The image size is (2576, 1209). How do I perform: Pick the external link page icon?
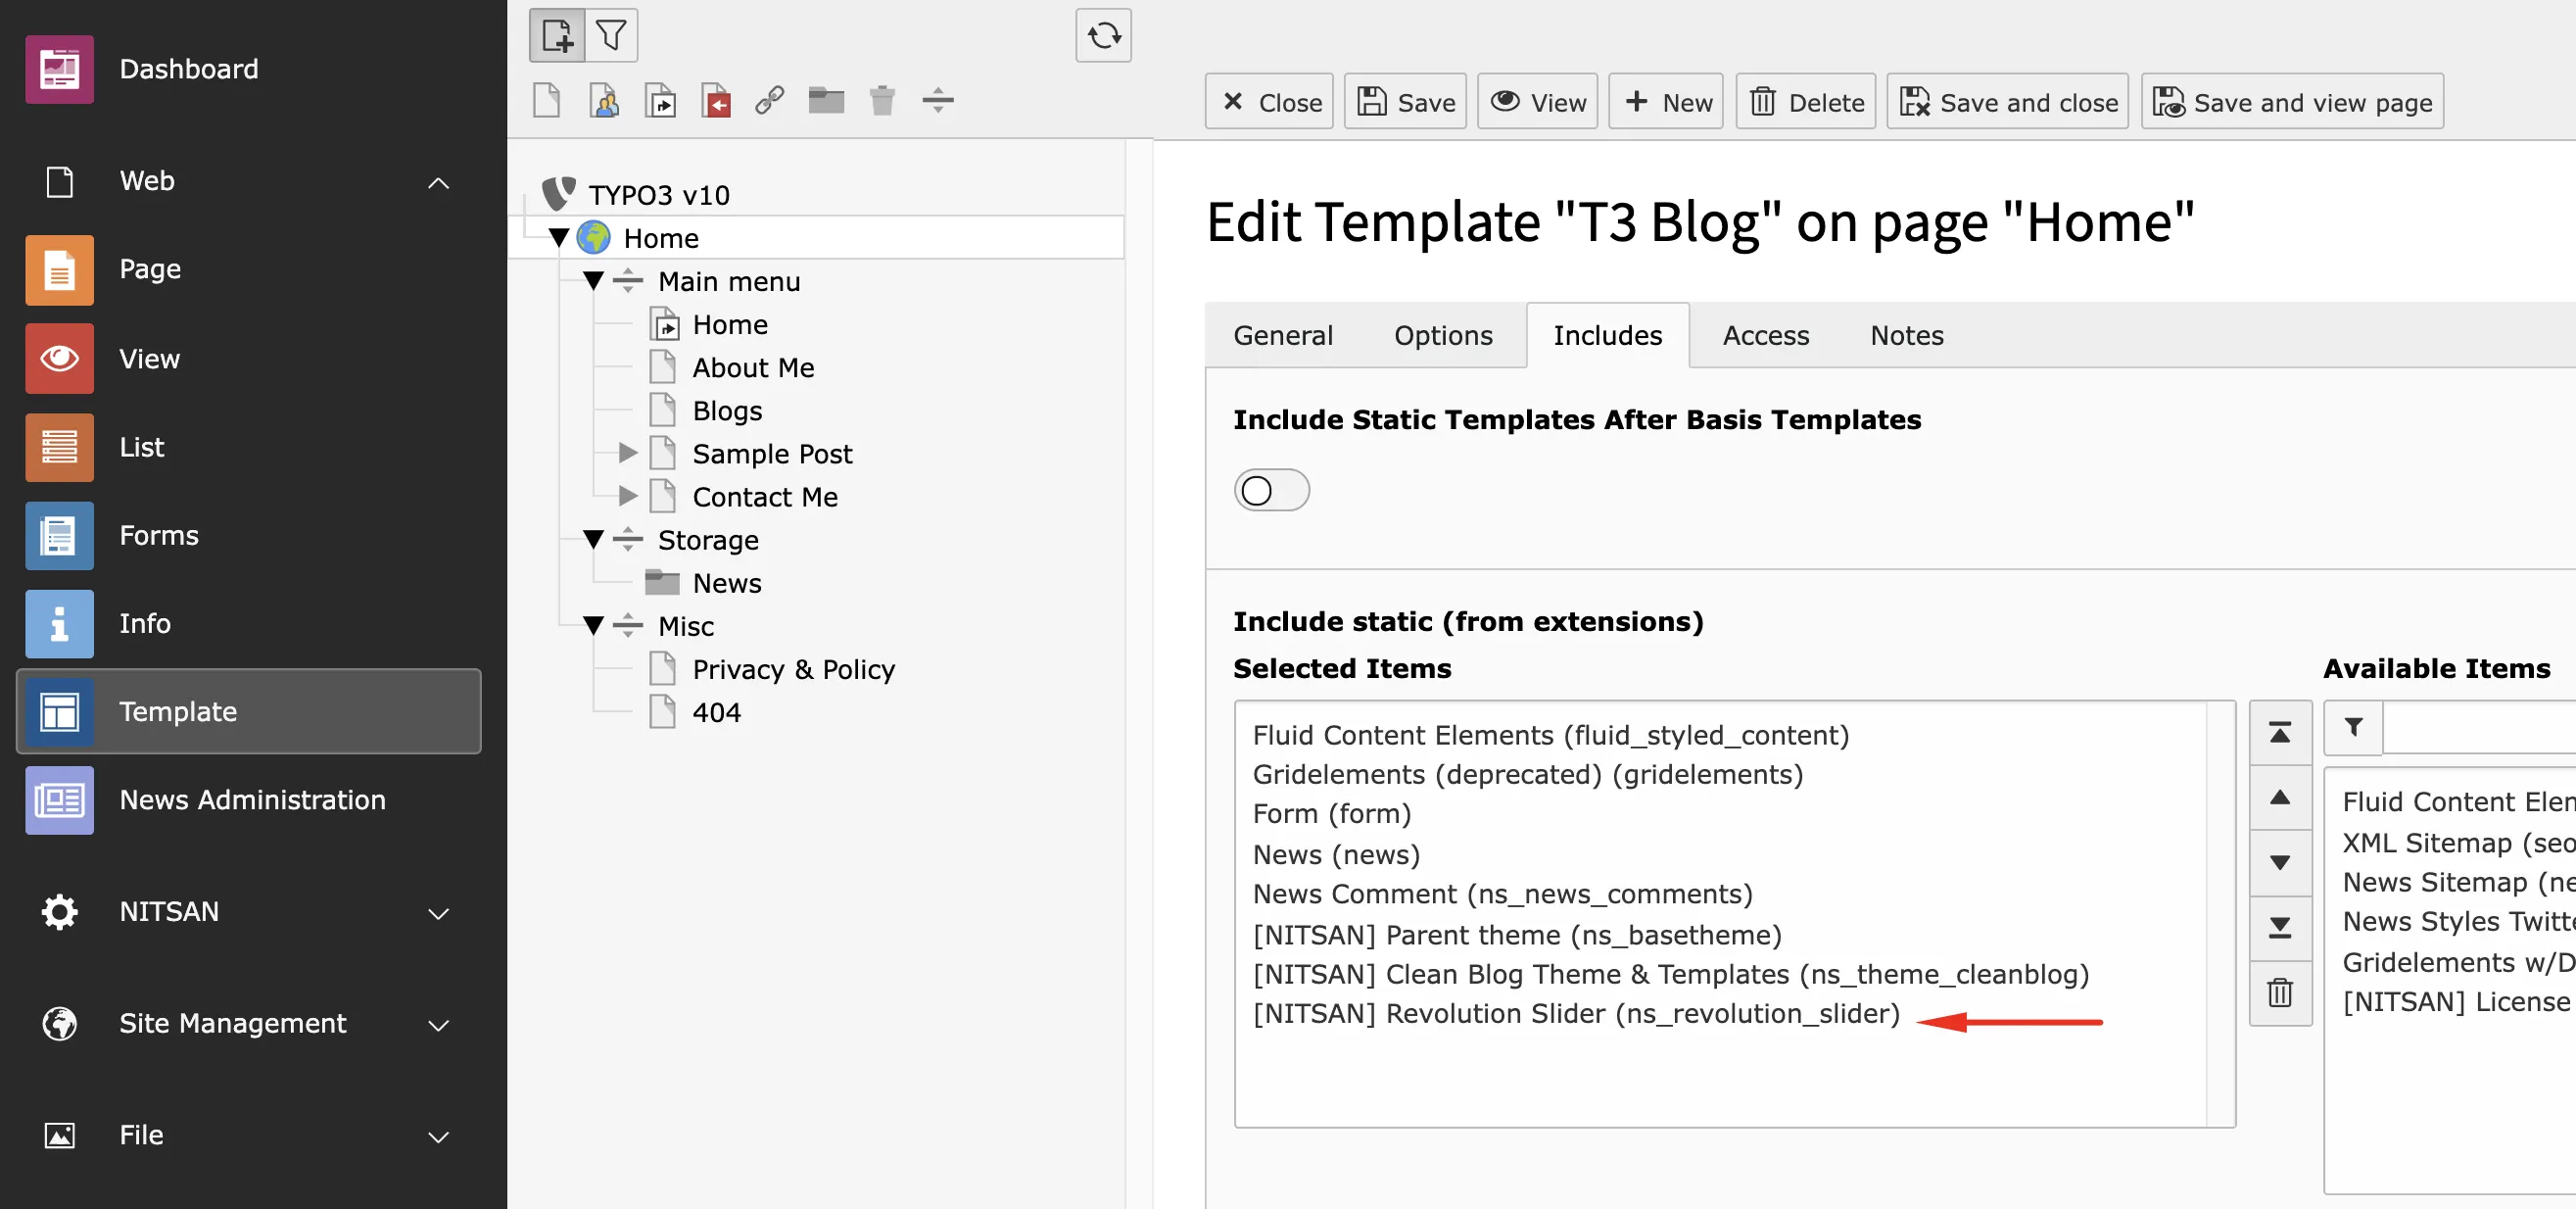(x=769, y=101)
